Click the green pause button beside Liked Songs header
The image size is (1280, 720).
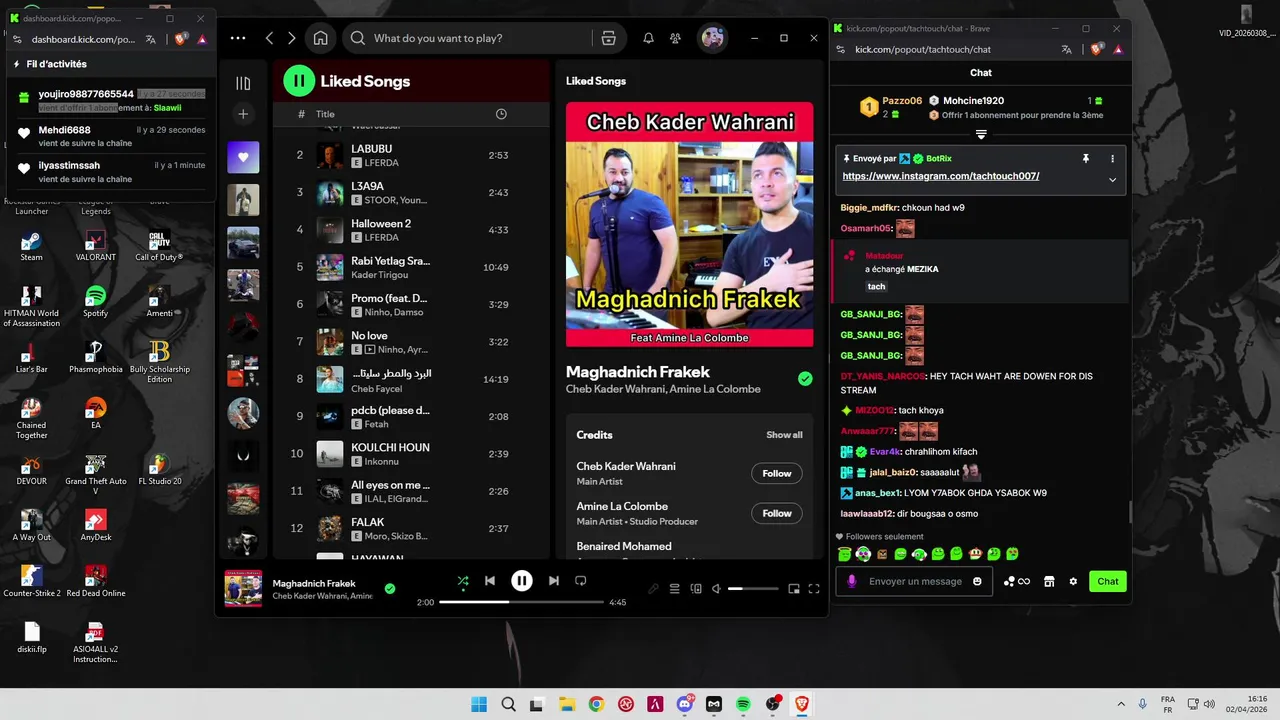[x=299, y=81]
